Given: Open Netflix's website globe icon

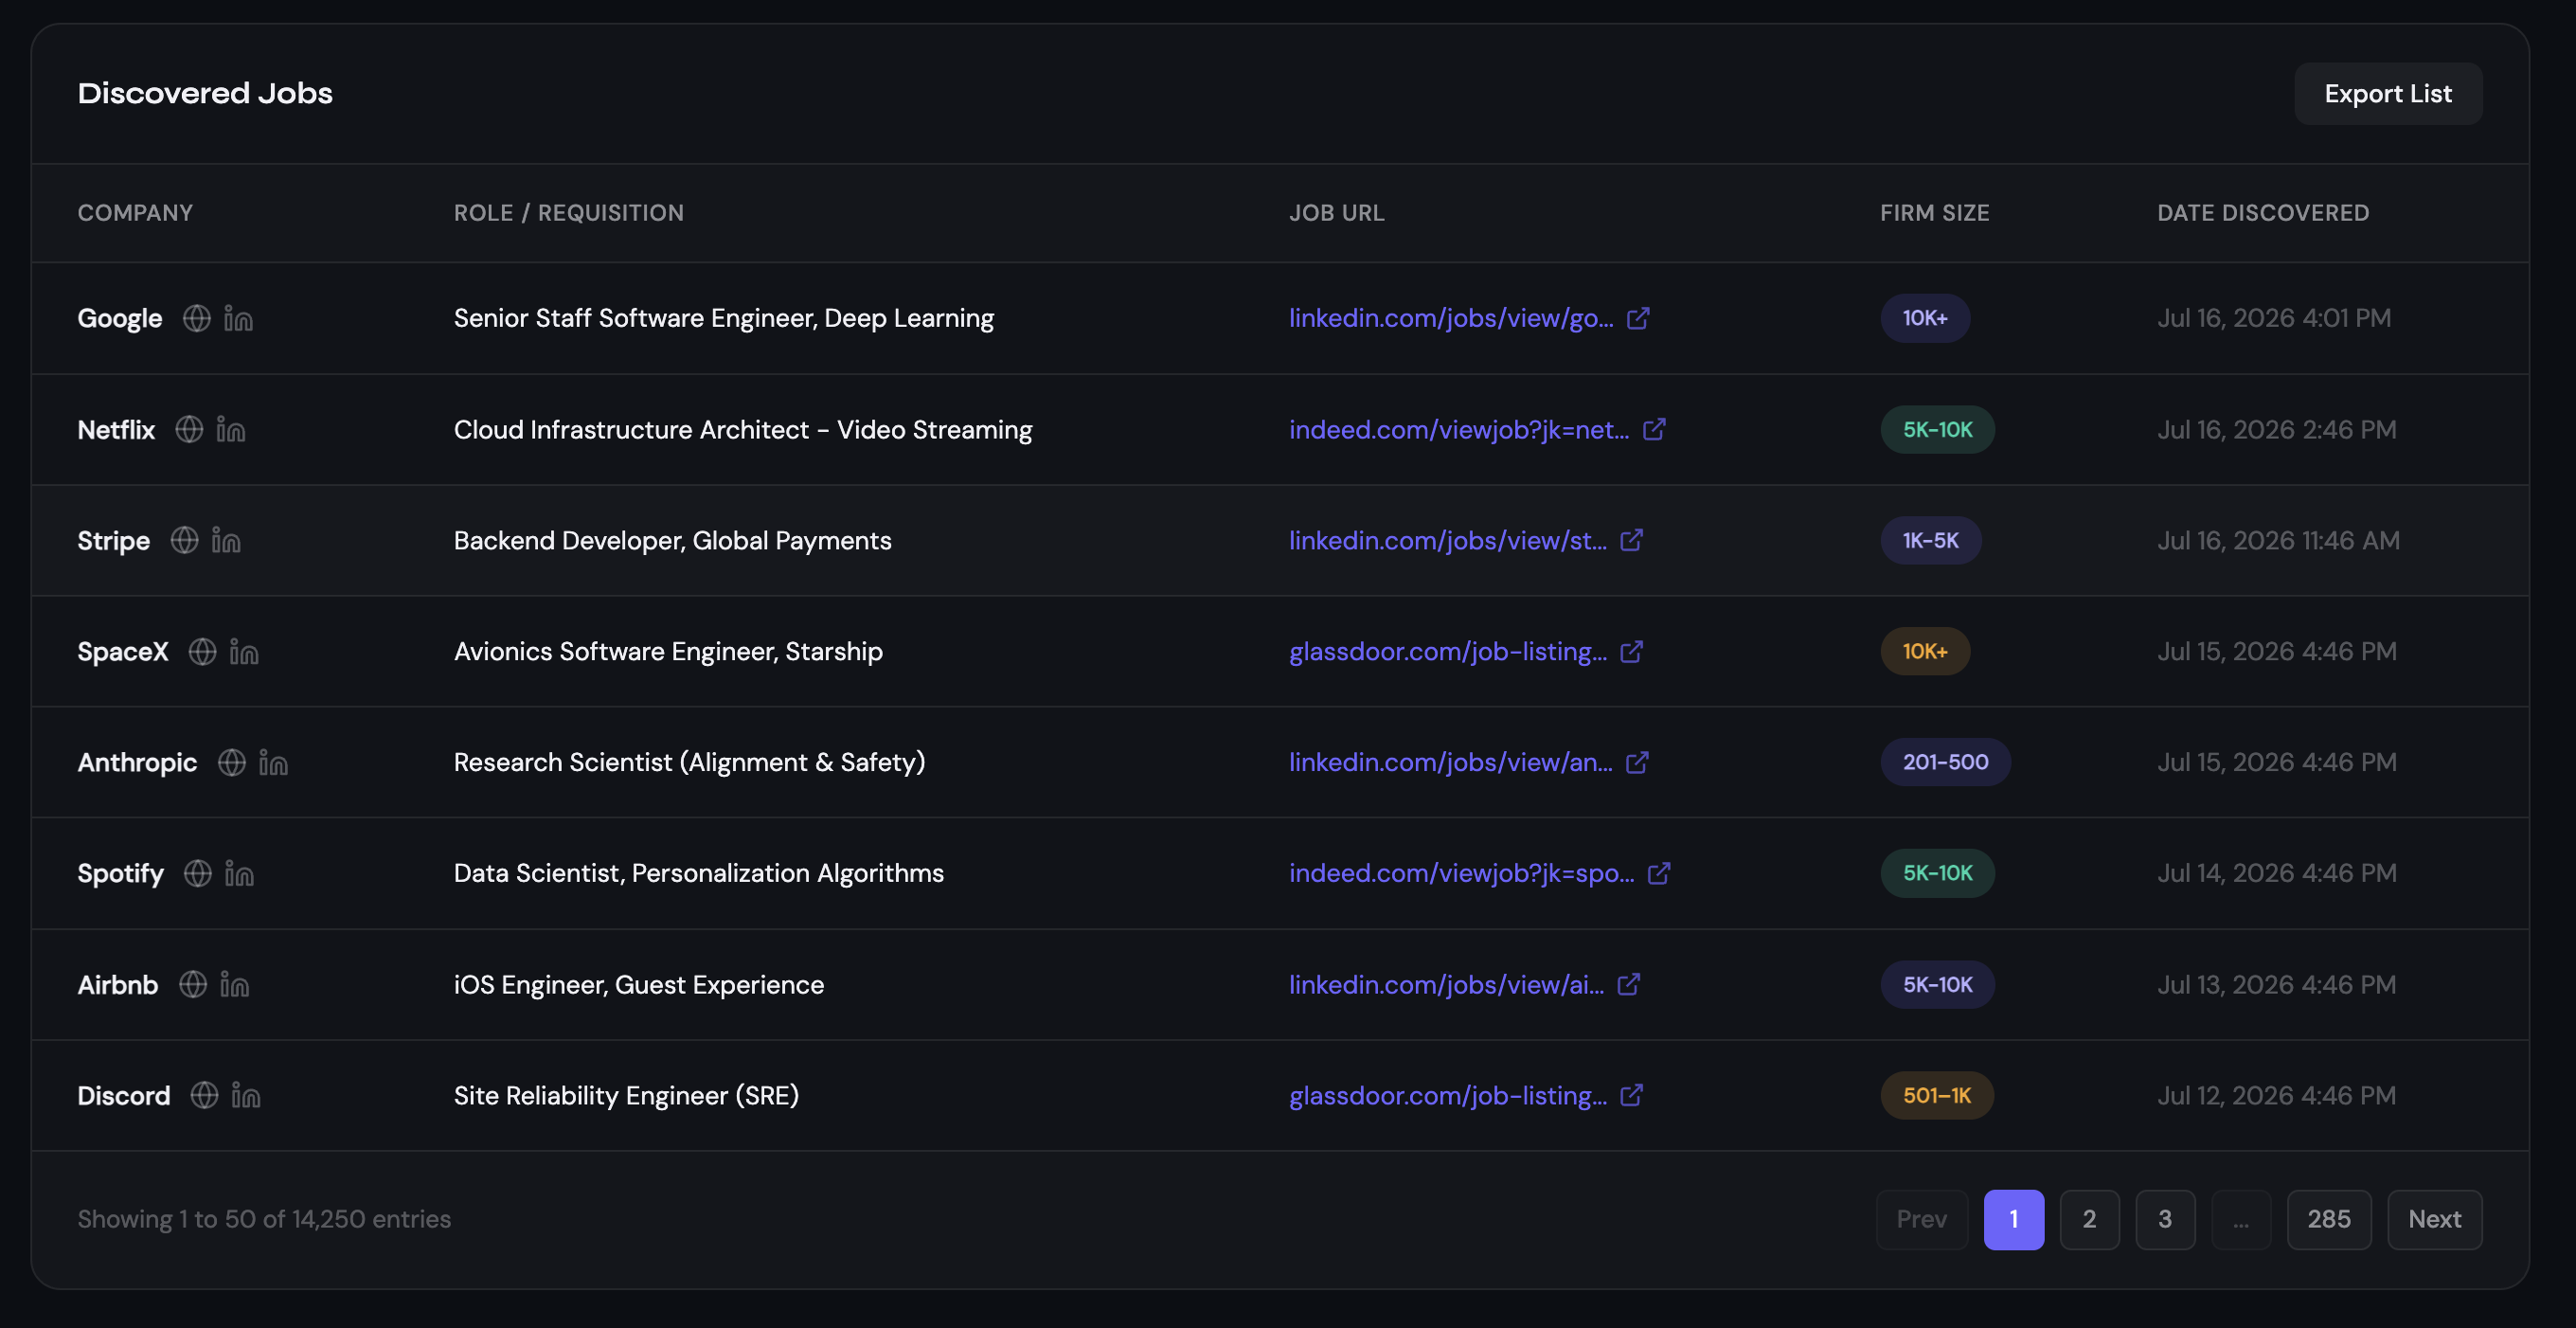Looking at the screenshot, I should (189, 429).
